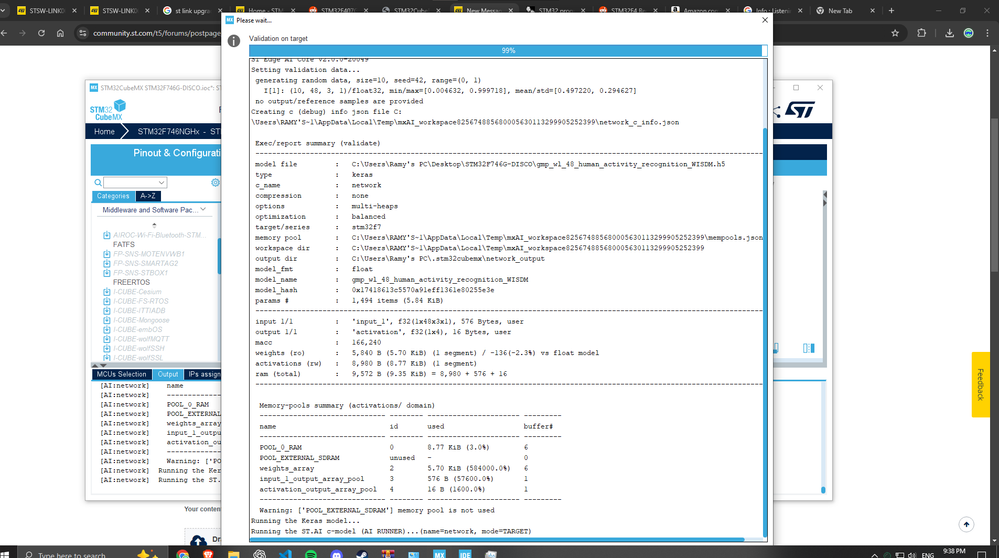
Task: Click download icon beside I-CUBE-wolfMQTT
Action: click(x=106, y=340)
